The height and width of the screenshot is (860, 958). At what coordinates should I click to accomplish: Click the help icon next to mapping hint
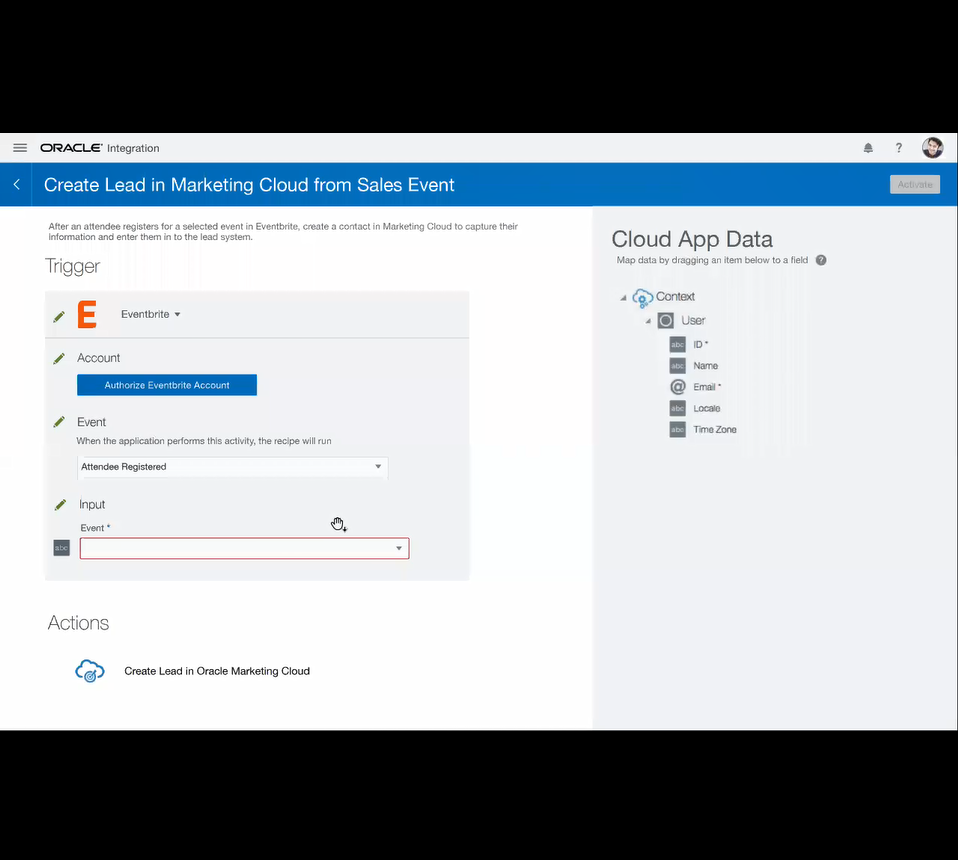(821, 260)
